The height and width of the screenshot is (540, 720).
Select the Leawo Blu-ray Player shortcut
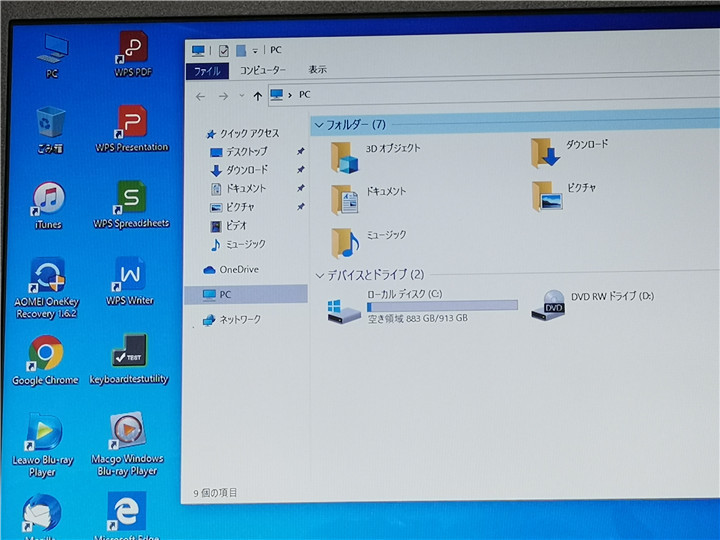[x=43, y=445]
